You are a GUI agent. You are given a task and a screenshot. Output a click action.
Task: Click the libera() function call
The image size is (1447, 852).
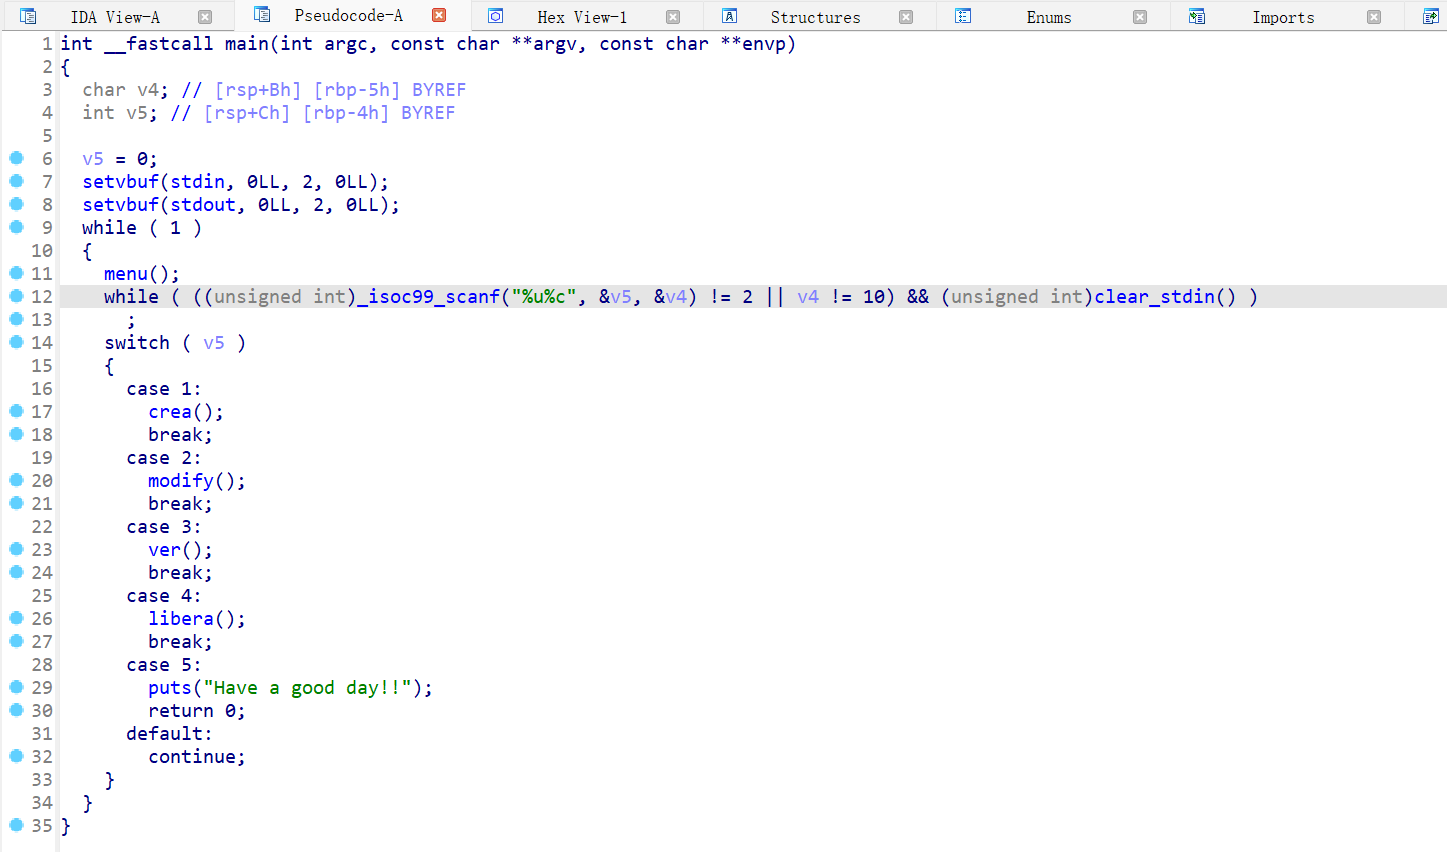(x=181, y=619)
